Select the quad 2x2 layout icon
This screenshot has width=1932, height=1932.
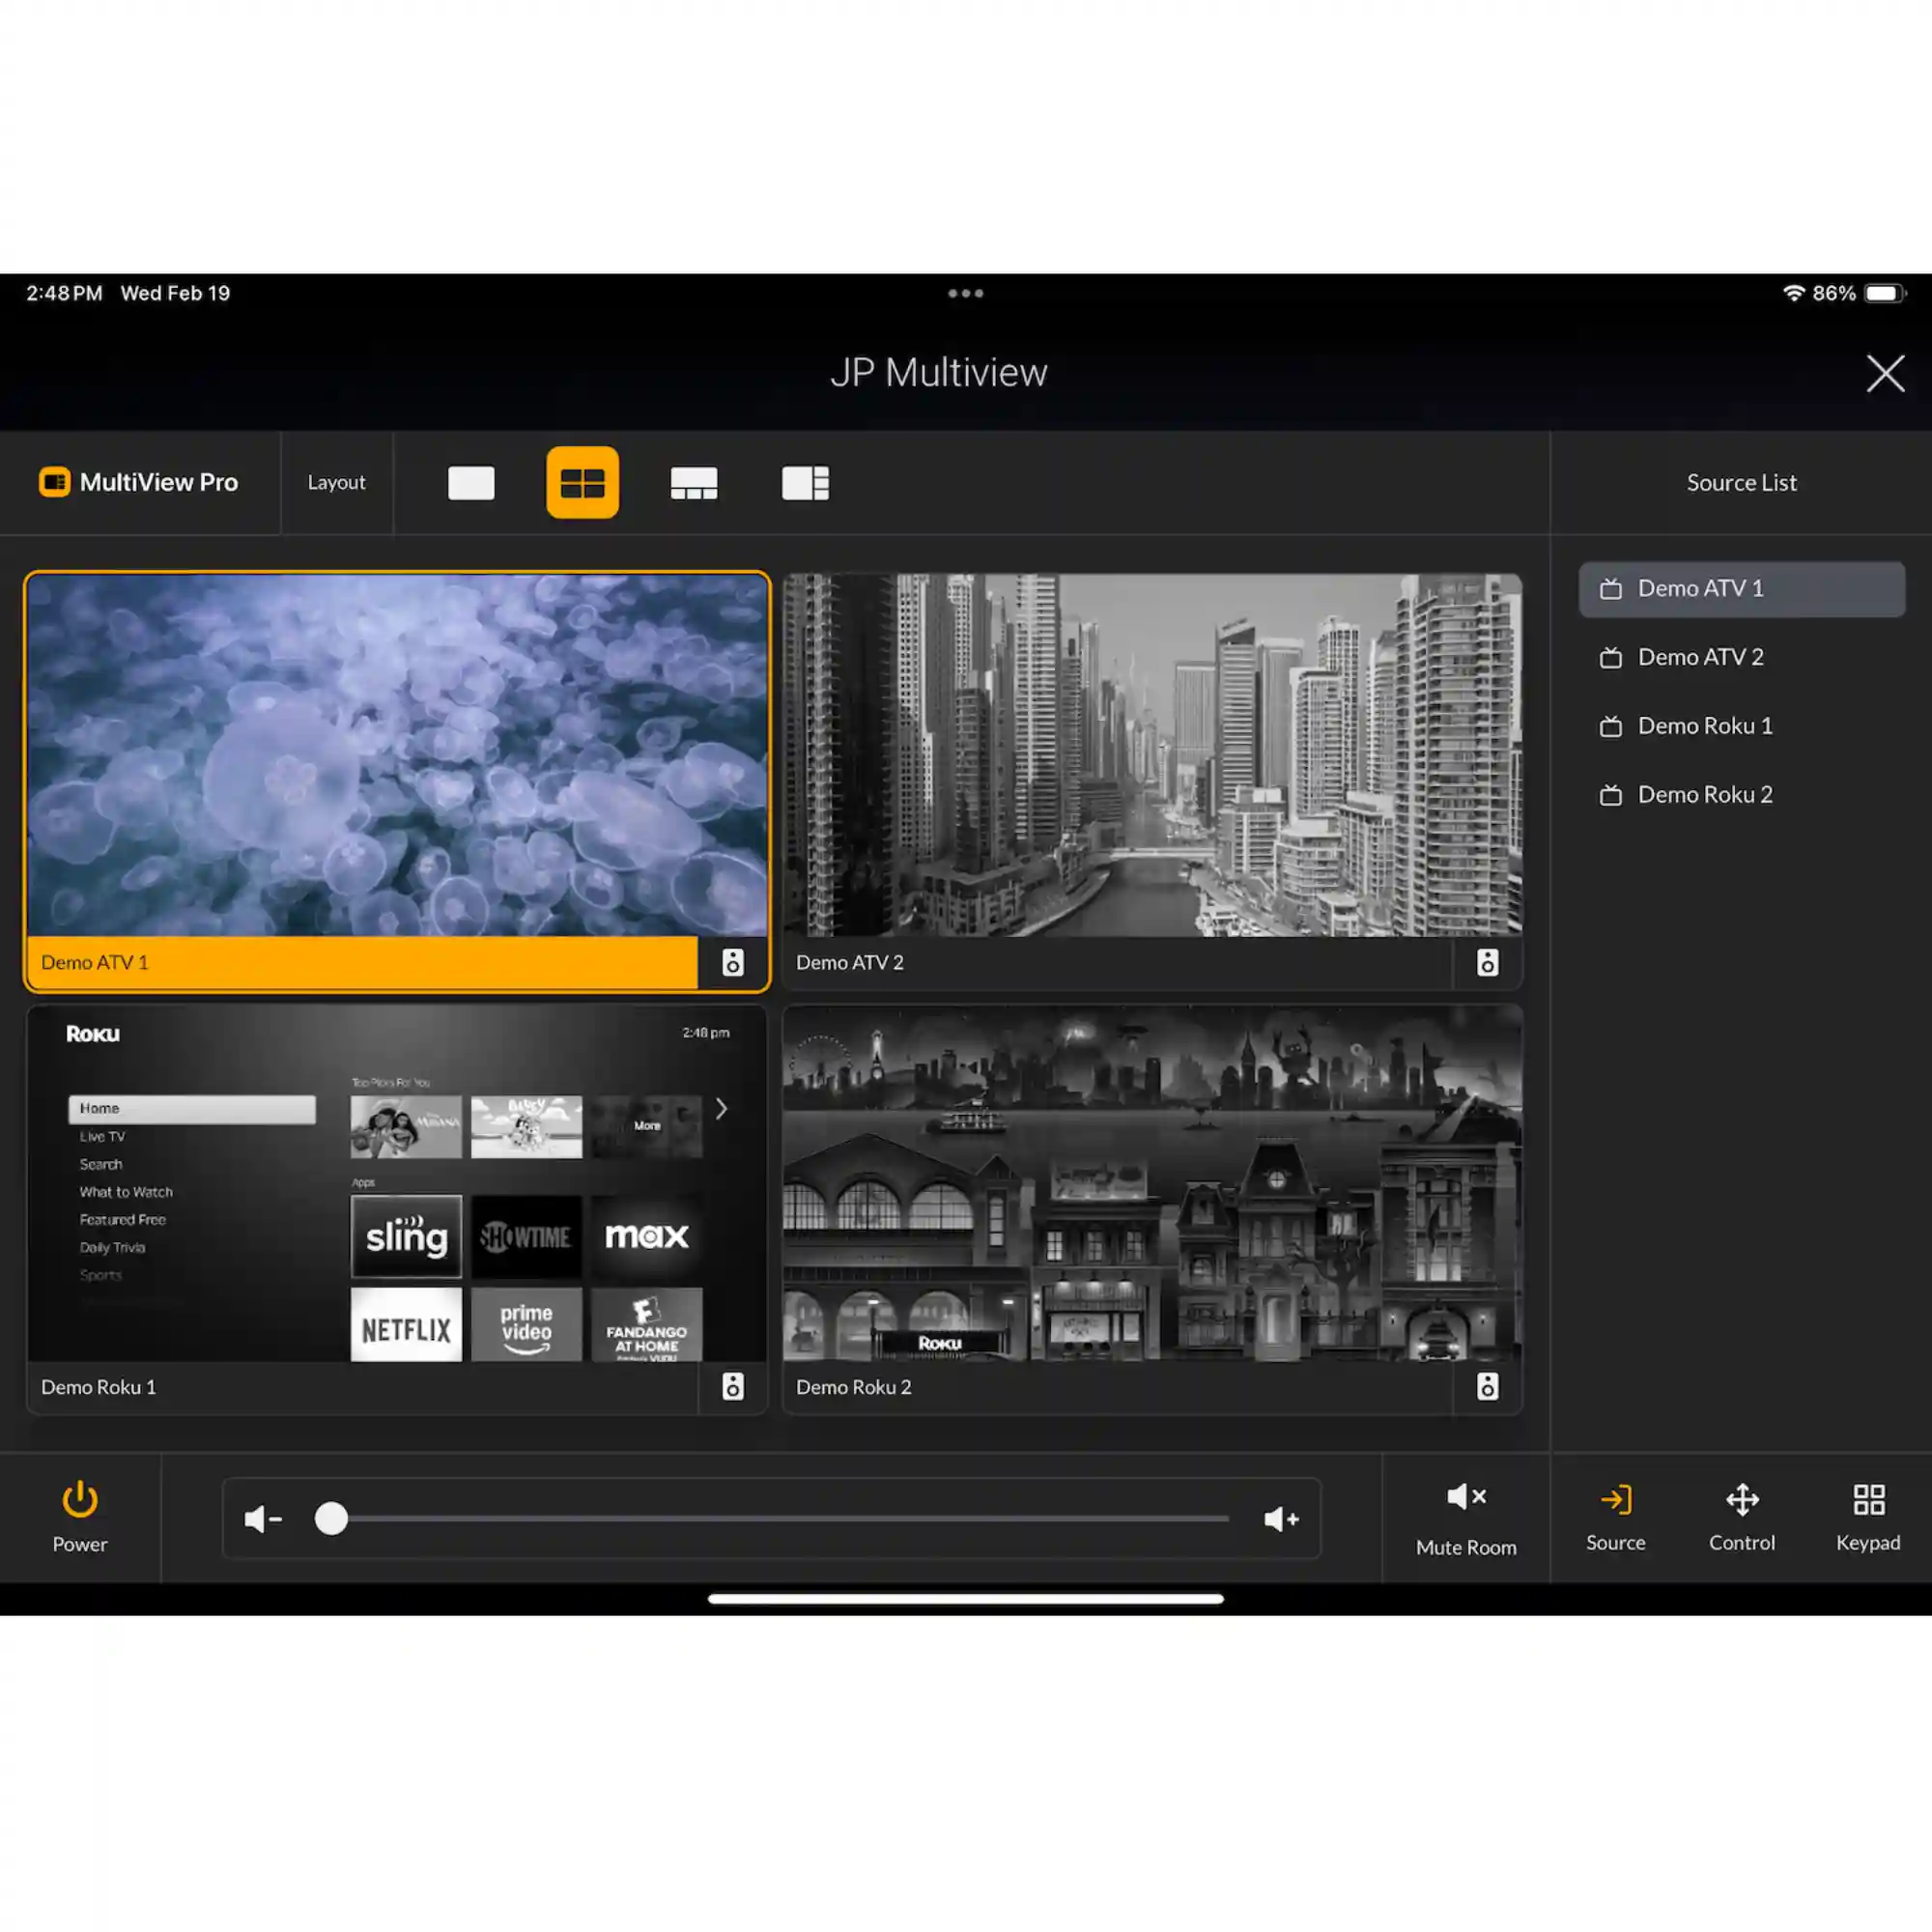(582, 483)
